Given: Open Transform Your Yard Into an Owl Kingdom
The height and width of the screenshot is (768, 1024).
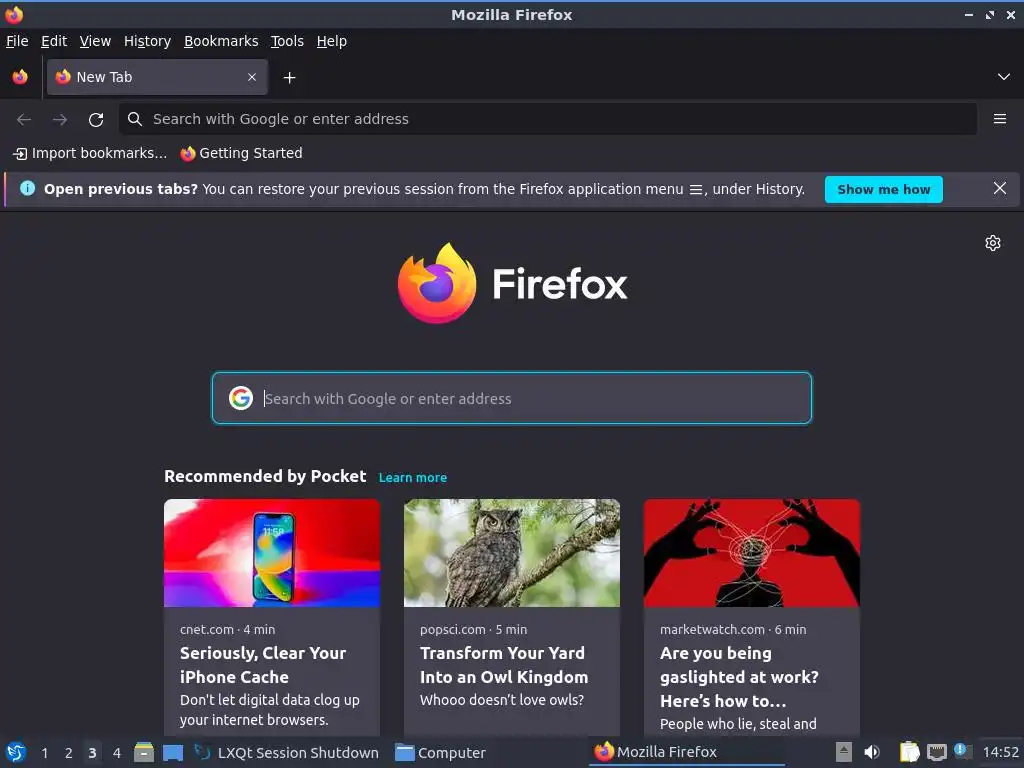Looking at the screenshot, I should (504, 665).
